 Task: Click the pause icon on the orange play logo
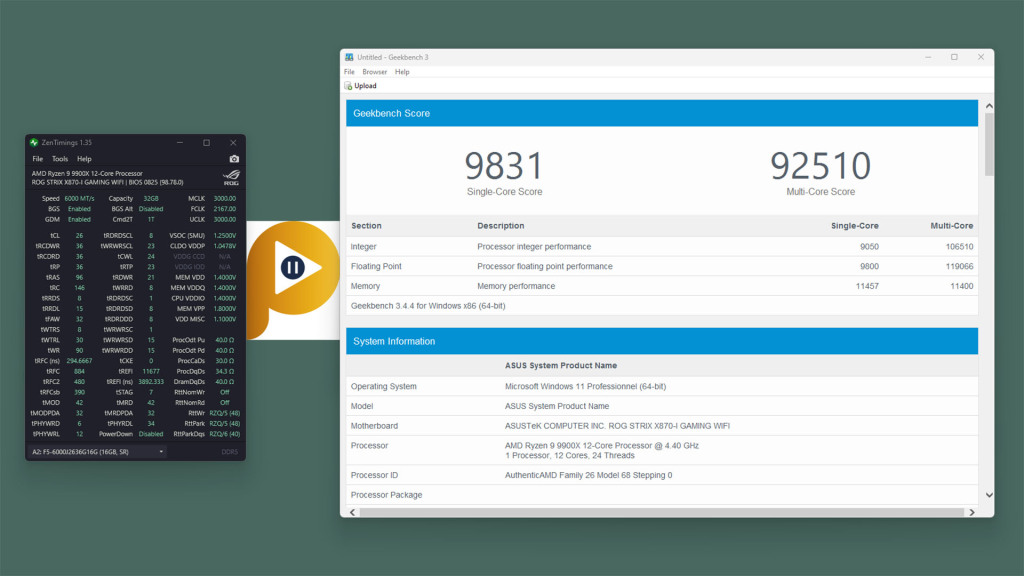292,267
